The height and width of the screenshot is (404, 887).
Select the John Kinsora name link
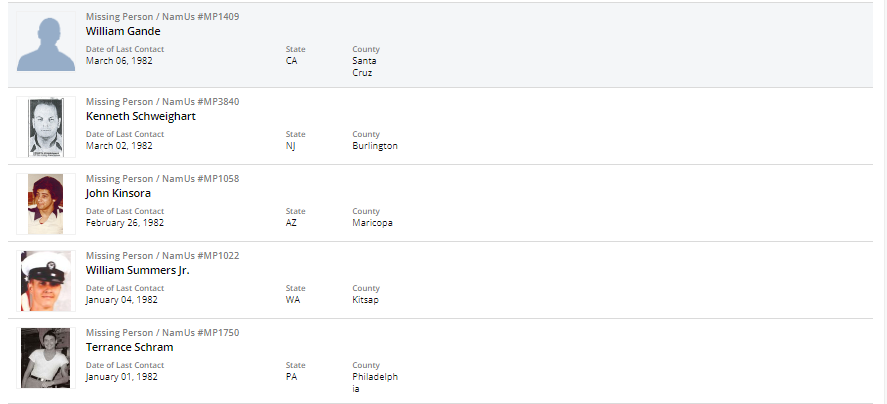(x=118, y=193)
